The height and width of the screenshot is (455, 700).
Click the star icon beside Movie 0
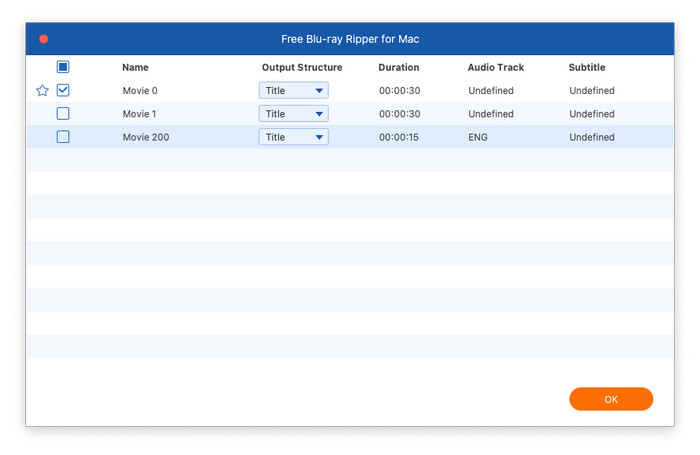point(42,91)
